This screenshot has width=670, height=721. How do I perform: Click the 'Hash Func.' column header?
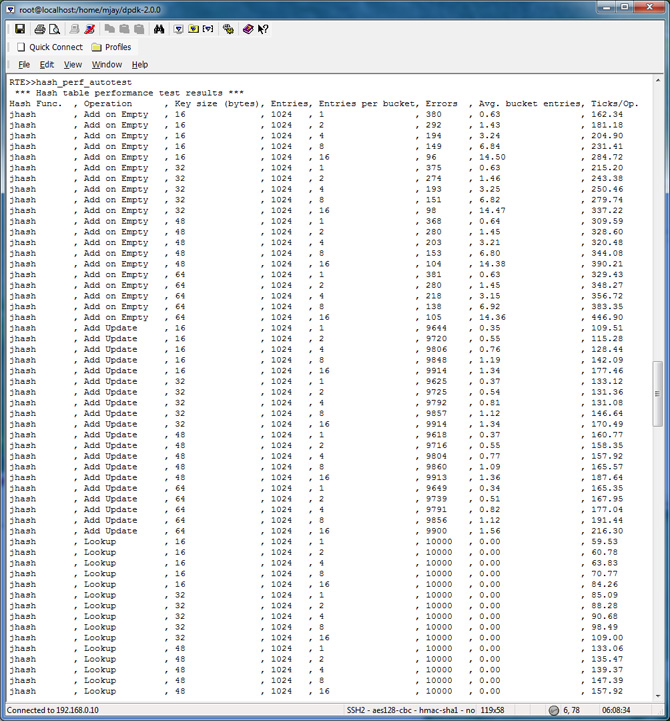pos(35,103)
